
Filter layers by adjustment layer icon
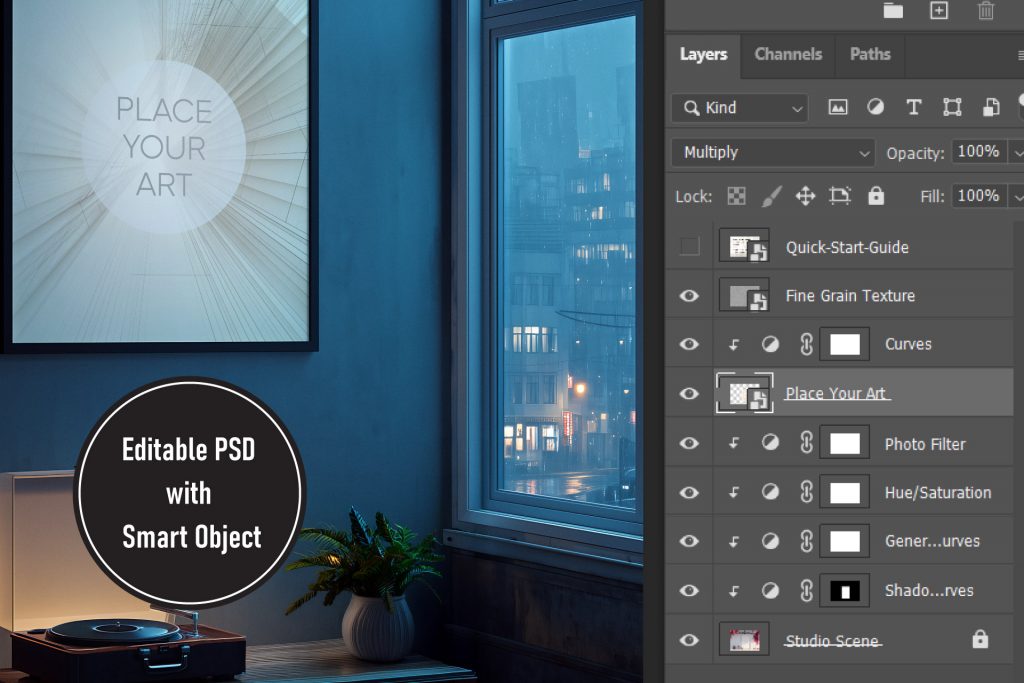[x=875, y=107]
